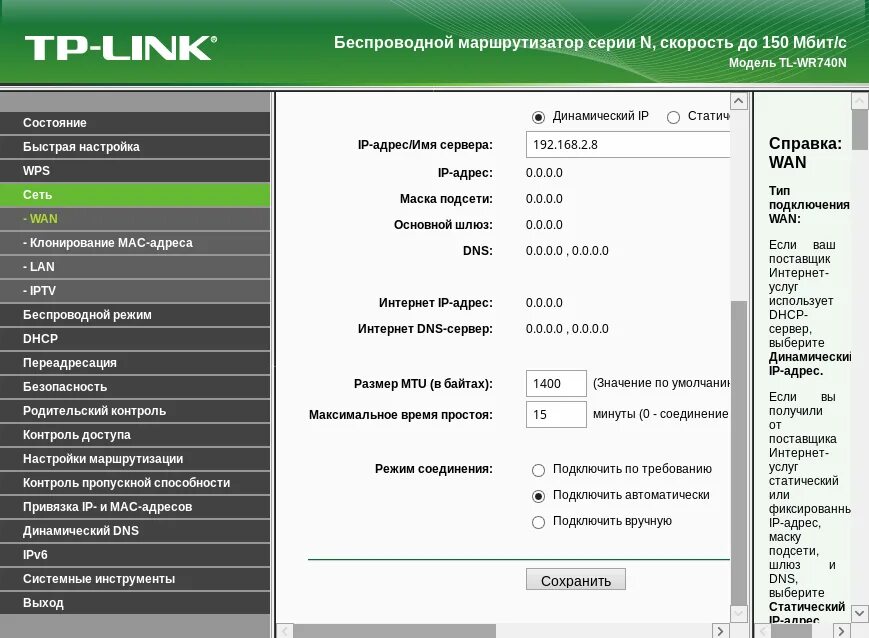The width and height of the screenshot is (869, 638).
Task: Open Контроль доступа section
Action: pos(135,435)
